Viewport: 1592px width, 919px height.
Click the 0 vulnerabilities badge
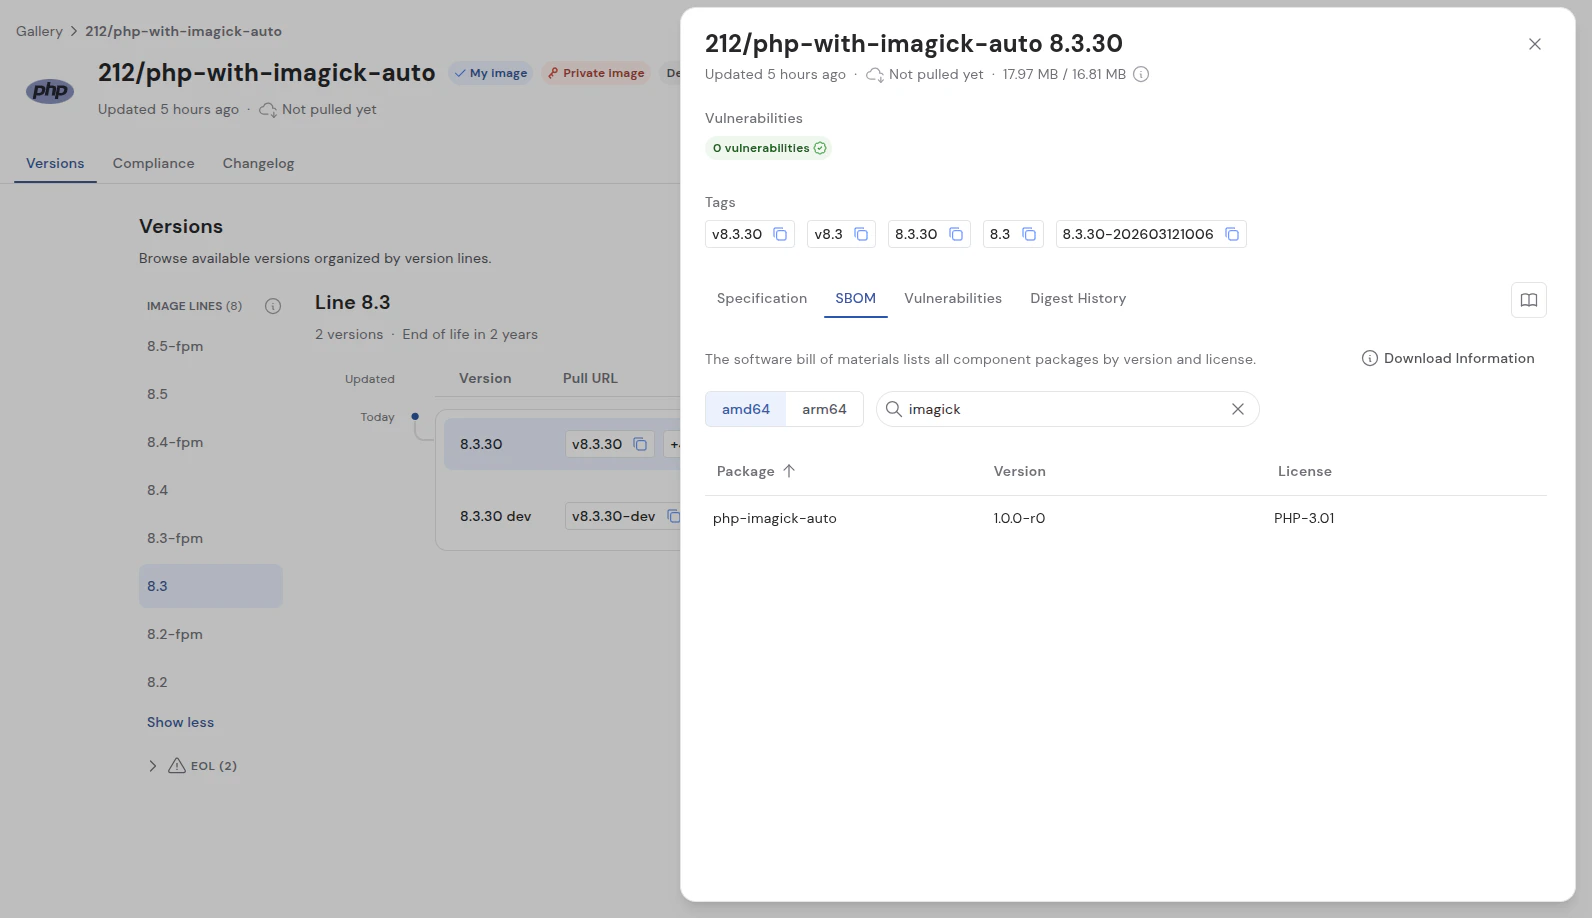(769, 148)
